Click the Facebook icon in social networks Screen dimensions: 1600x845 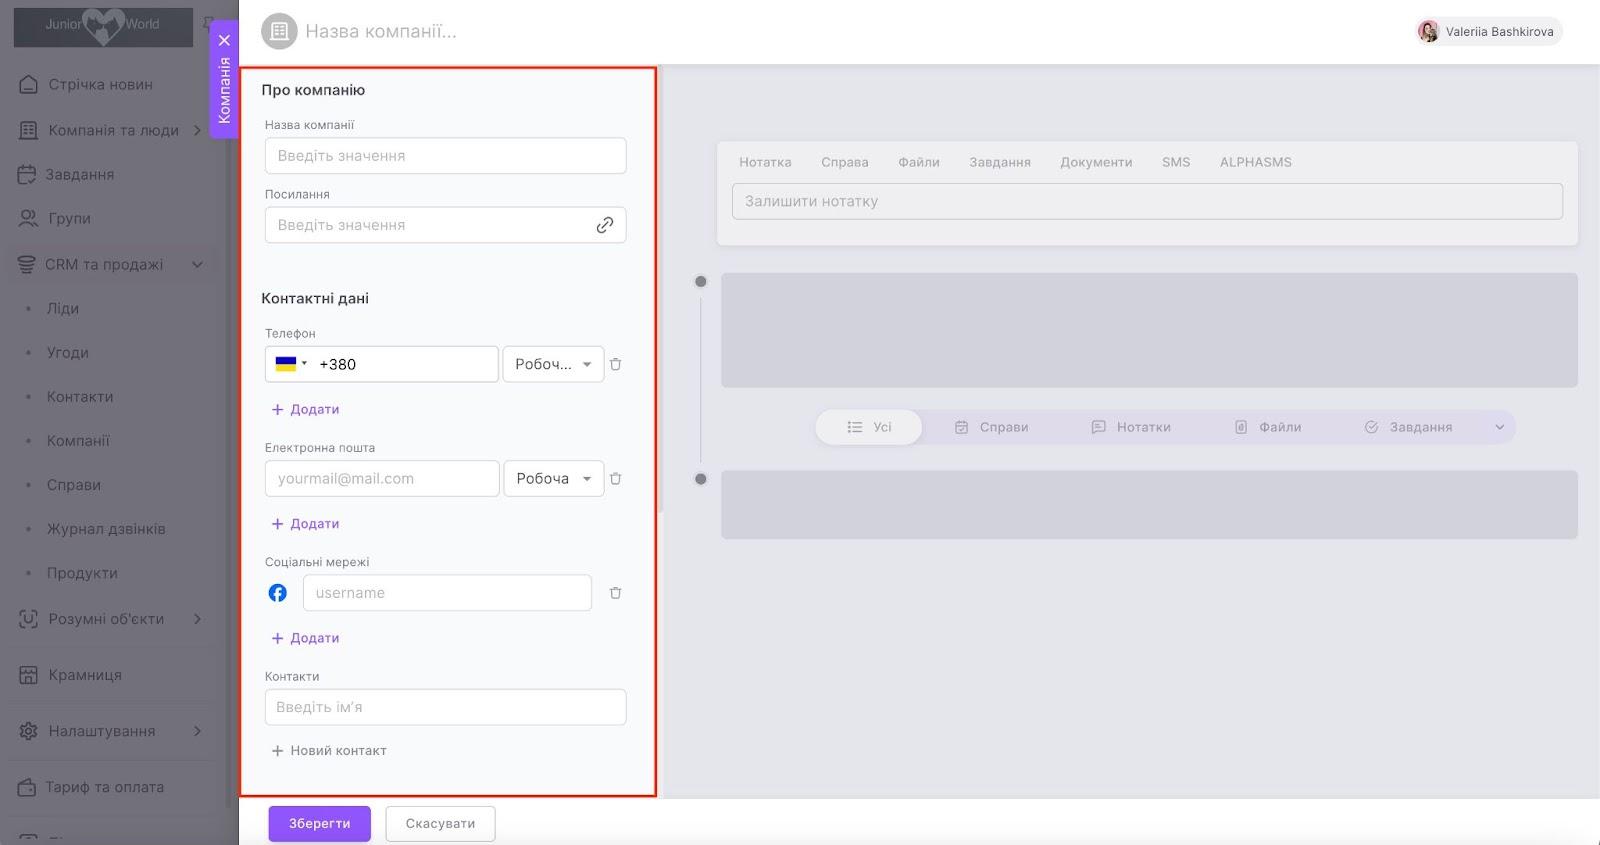pos(278,593)
